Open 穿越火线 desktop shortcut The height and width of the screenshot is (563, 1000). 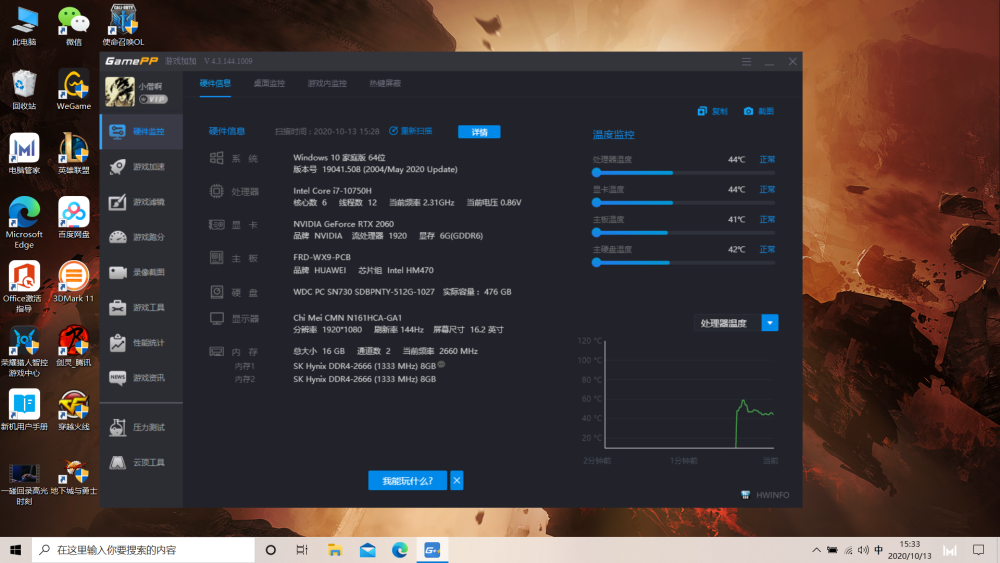coord(74,410)
